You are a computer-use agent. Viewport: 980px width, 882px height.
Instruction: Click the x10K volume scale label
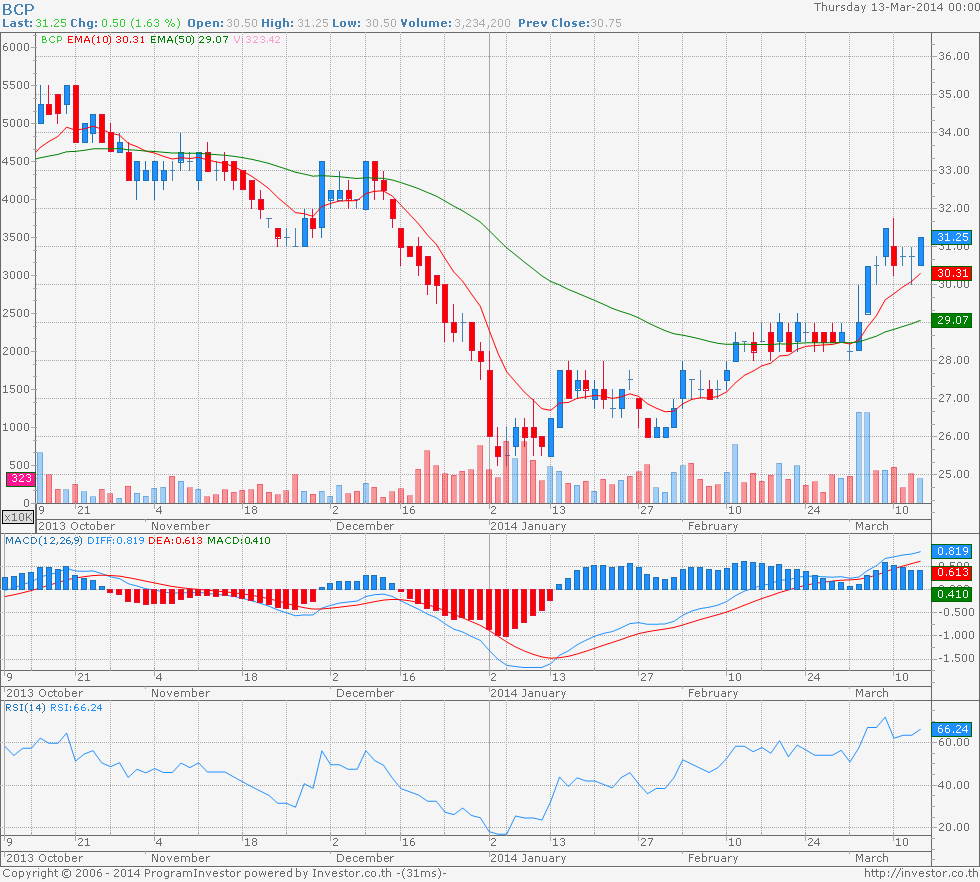click(18, 517)
